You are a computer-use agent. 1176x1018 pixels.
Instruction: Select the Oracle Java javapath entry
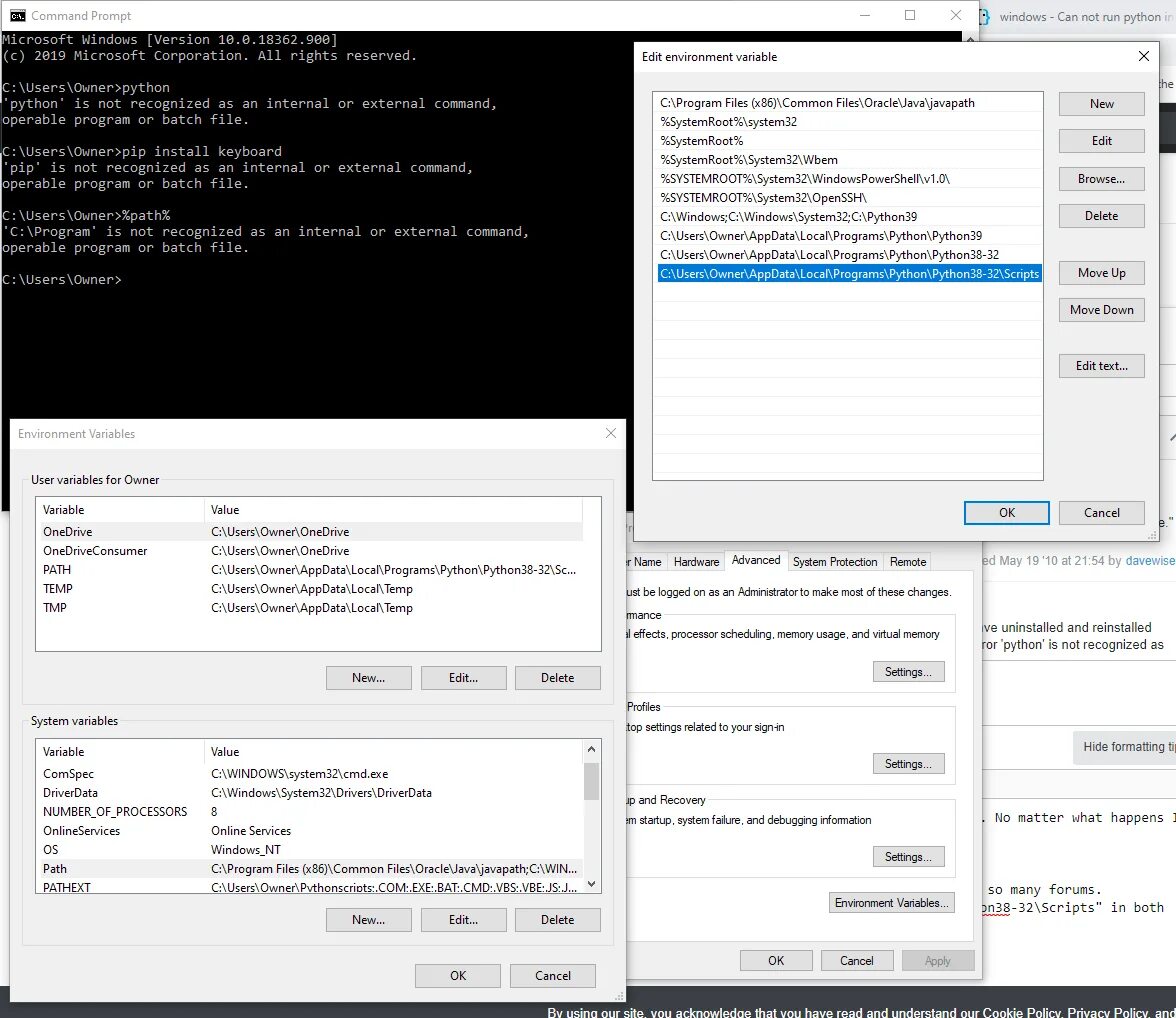[x=848, y=103]
